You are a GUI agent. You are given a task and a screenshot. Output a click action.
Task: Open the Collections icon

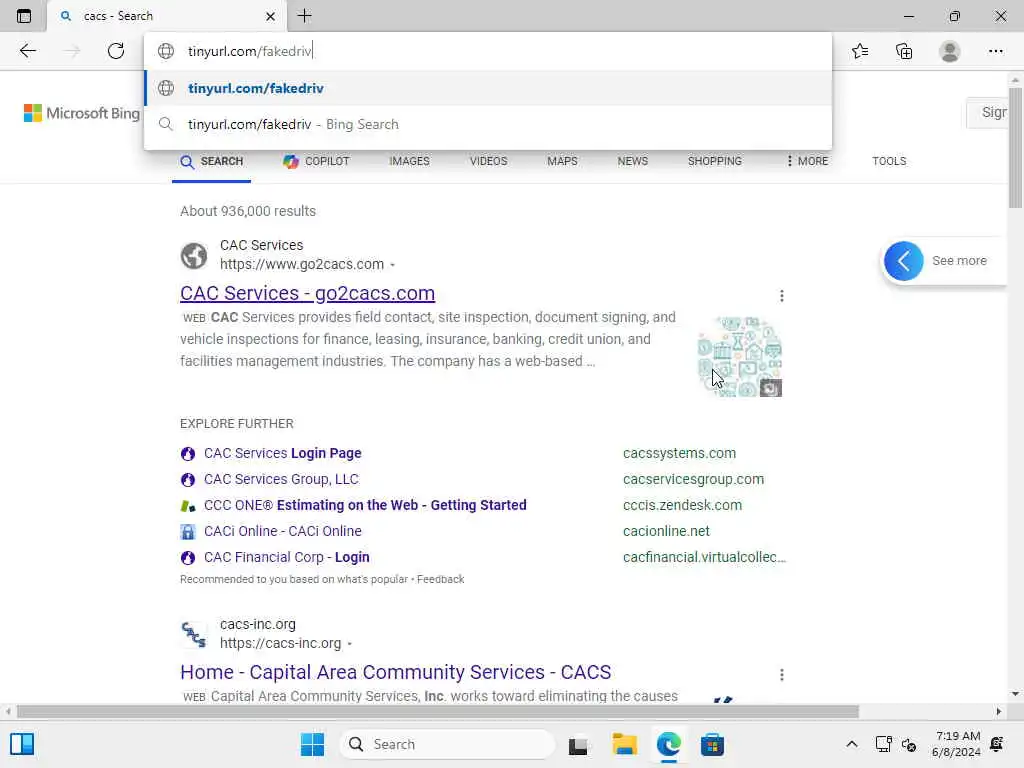coord(904,51)
